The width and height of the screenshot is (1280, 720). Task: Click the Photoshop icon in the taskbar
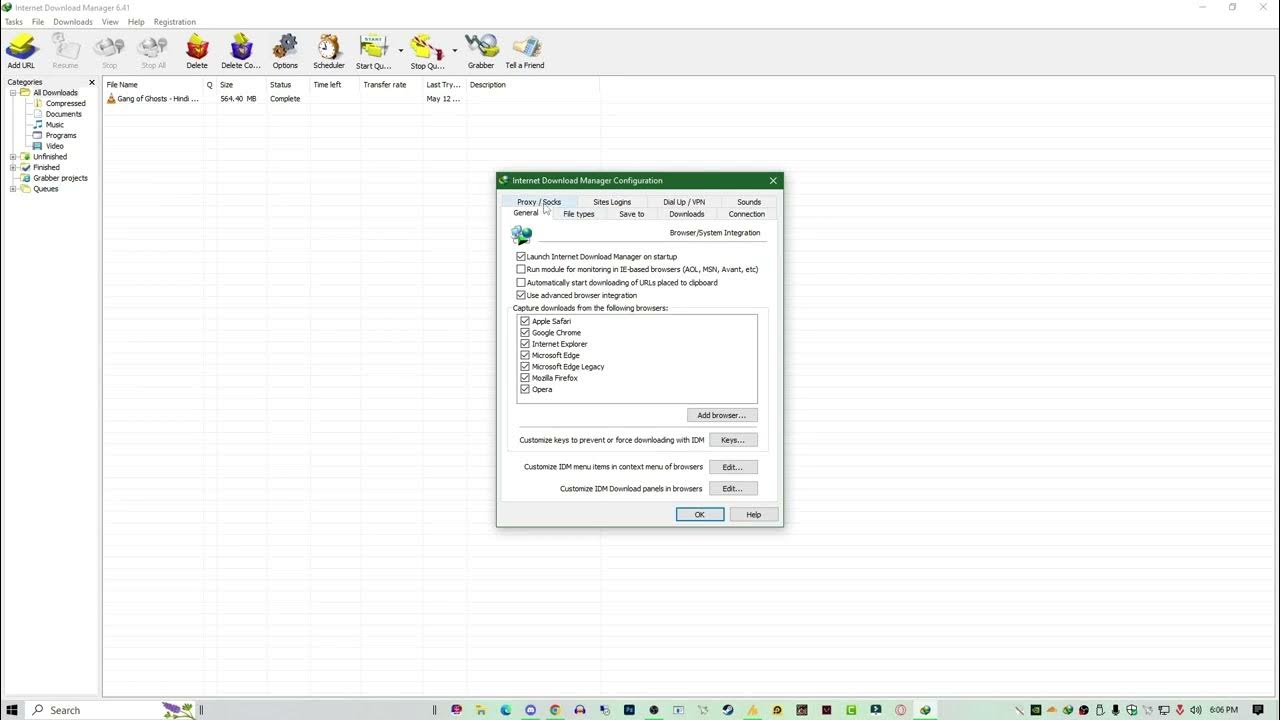click(629, 710)
